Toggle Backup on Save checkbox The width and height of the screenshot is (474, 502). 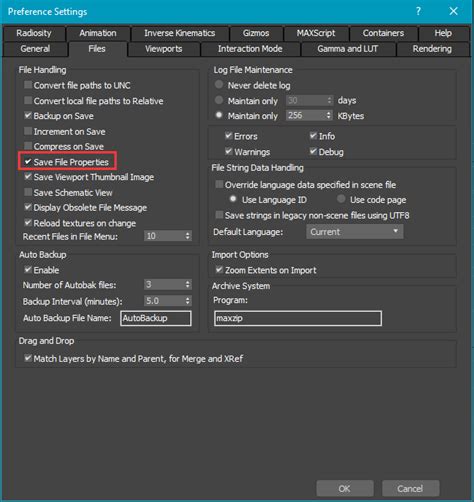click(x=28, y=116)
